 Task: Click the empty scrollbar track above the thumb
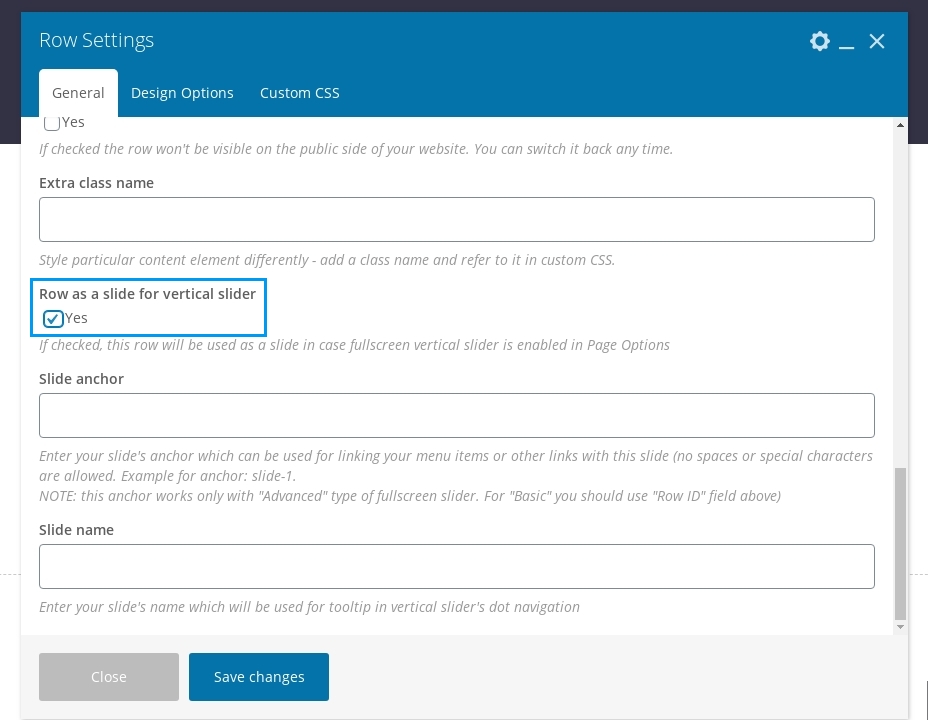pyautogui.click(x=900, y=300)
